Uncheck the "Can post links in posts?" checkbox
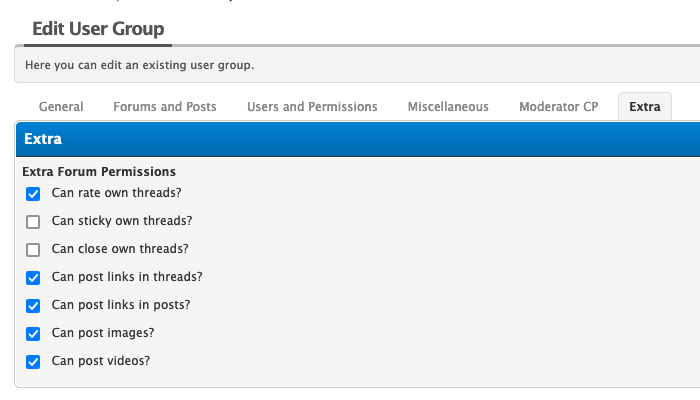The height and width of the screenshot is (400, 700). pos(33,305)
